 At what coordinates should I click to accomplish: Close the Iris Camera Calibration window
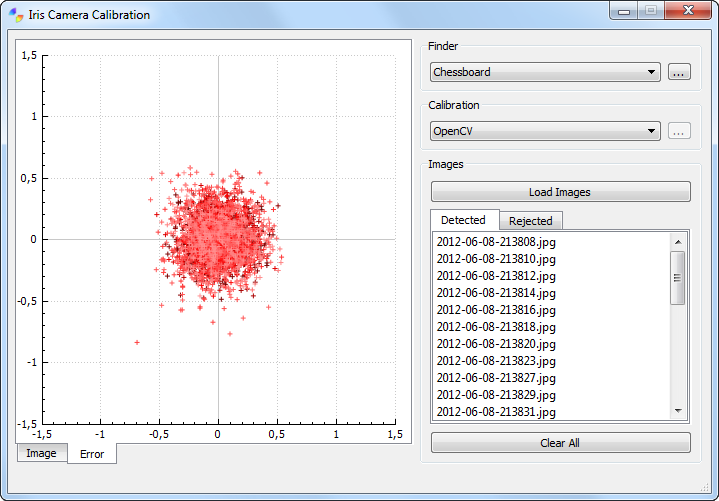point(688,11)
